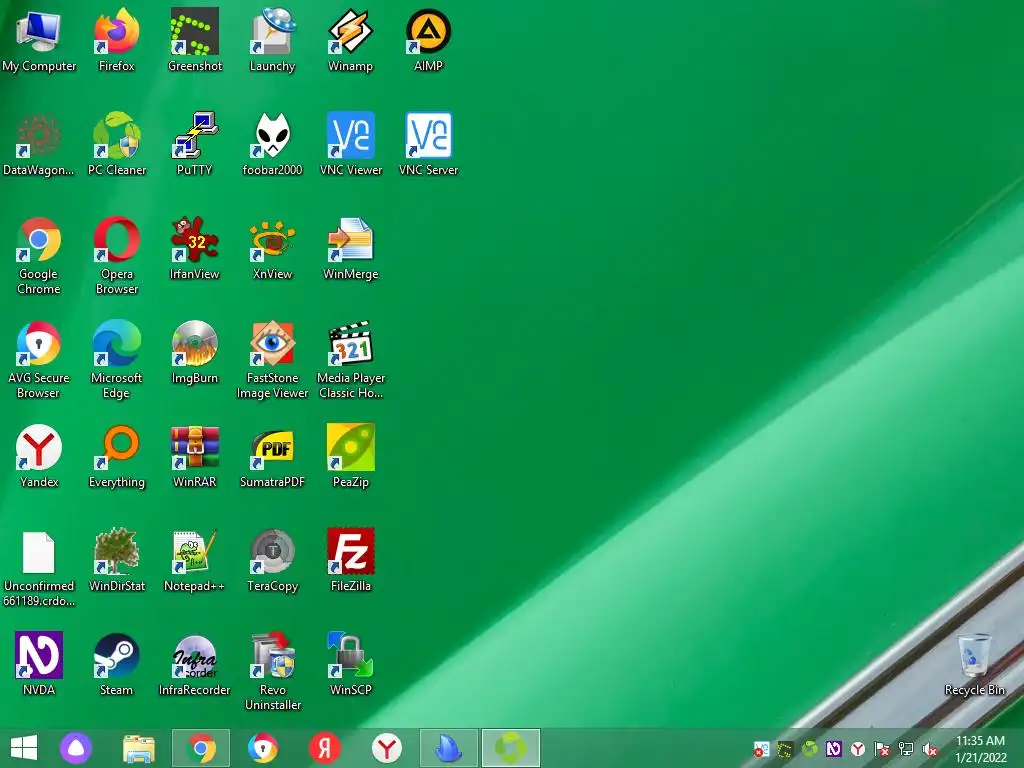Viewport: 1024px width, 768px height.
Task: Open the NVDA tray icon
Action: tap(833, 749)
